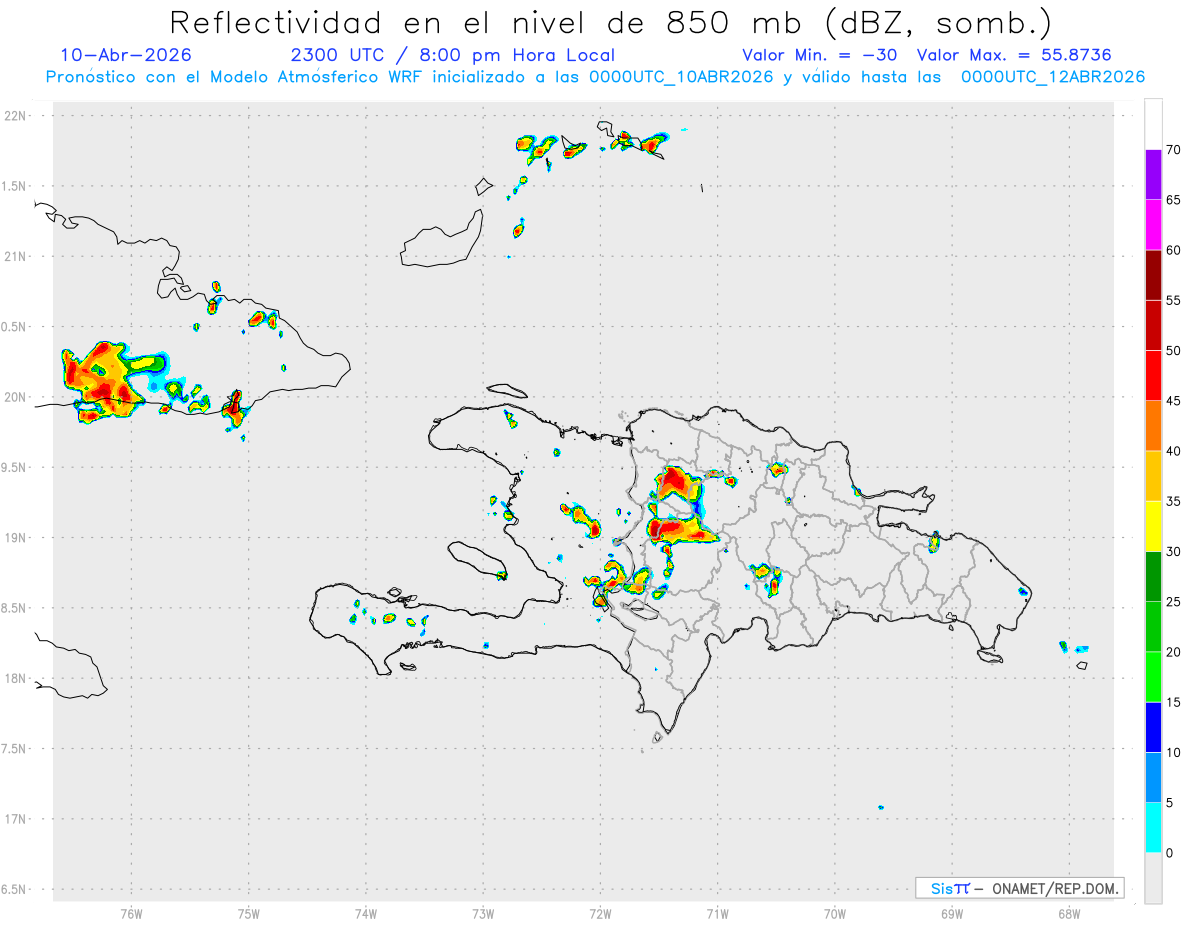Click the cyan 0-5 dBZ legend band
The width and height of the screenshot is (1200, 927).
pyautogui.click(x=1153, y=828)
